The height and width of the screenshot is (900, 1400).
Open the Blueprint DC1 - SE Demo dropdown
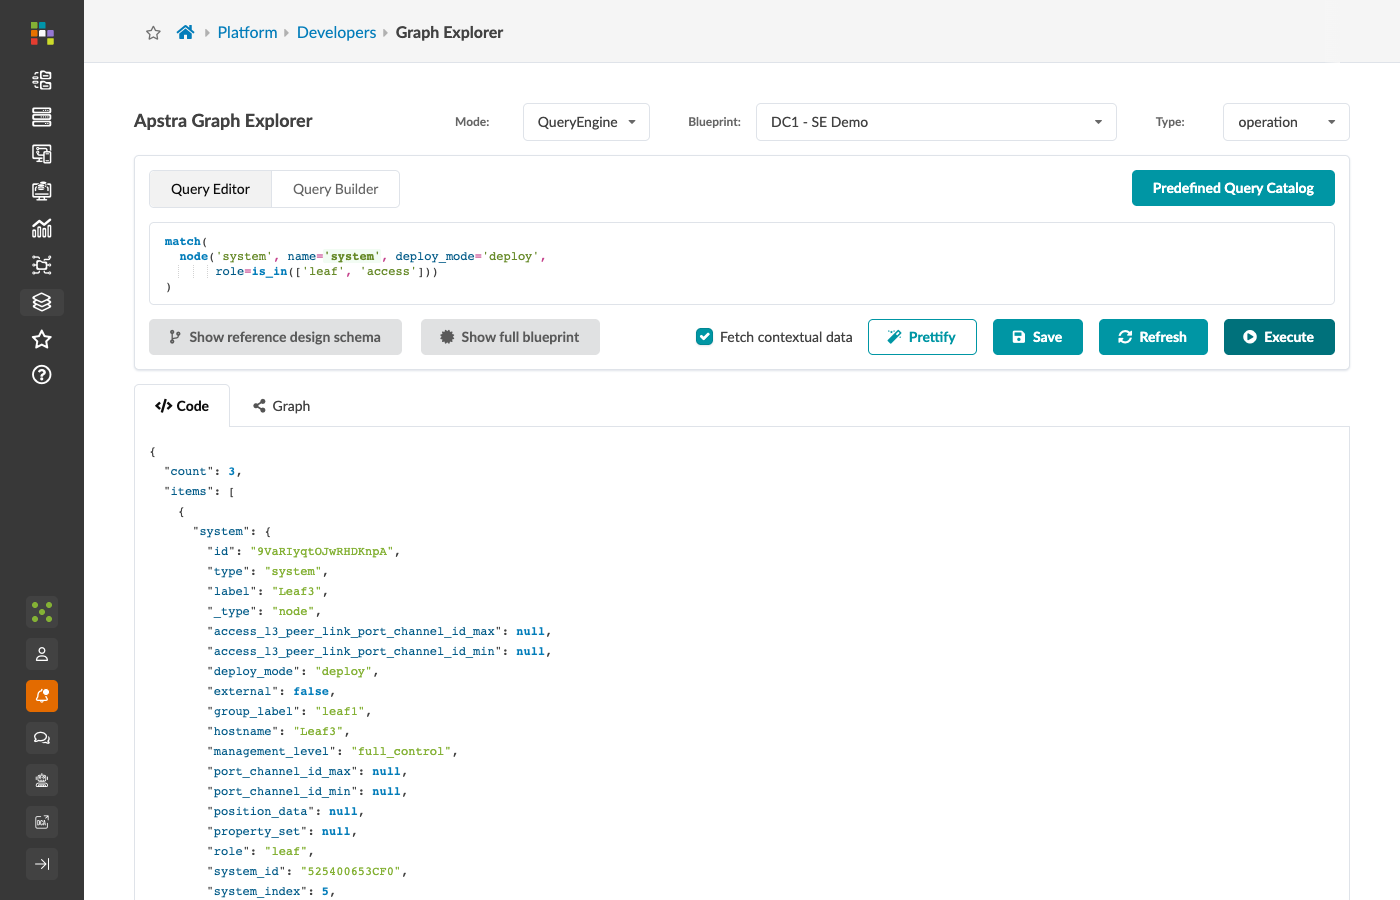pyautogui.click(x=936, y=122)
